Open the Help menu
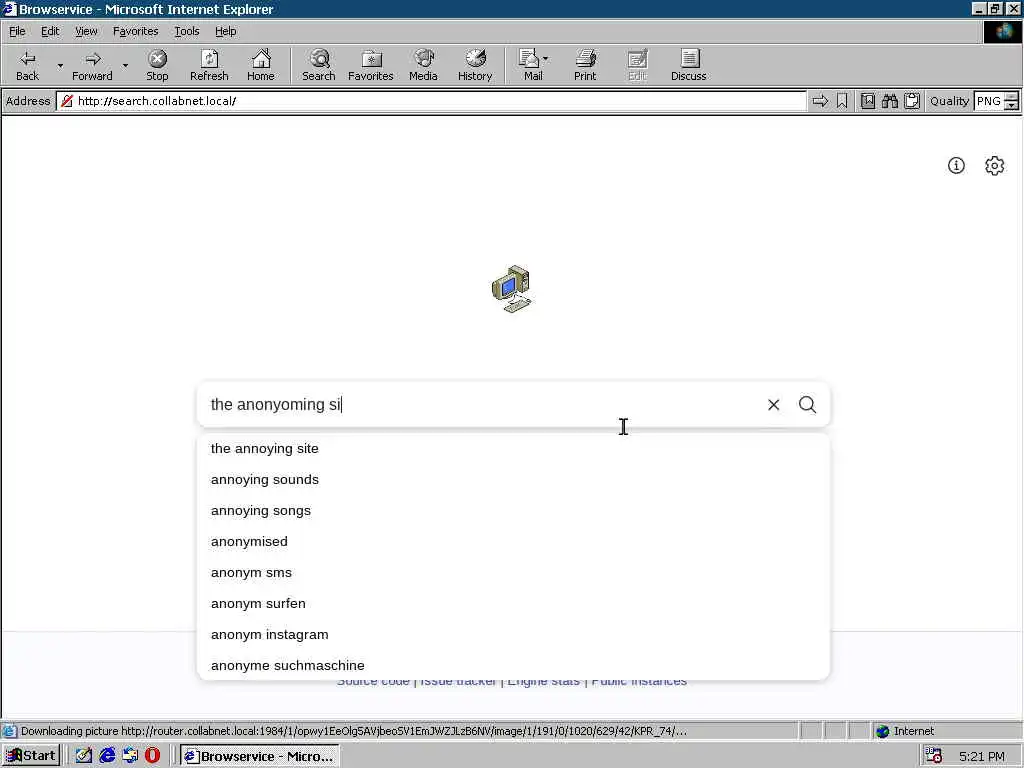This screenshot has width=1024, height=768. coord(225,31)
